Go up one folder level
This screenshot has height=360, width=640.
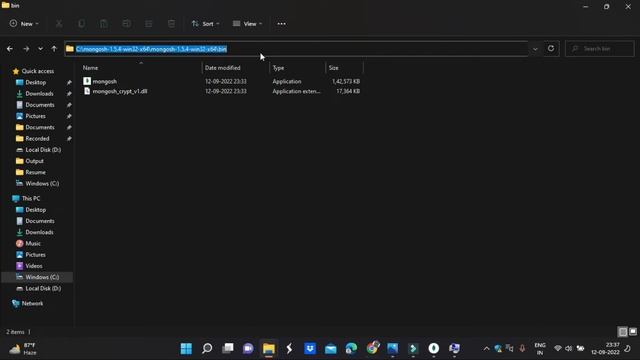54,49
